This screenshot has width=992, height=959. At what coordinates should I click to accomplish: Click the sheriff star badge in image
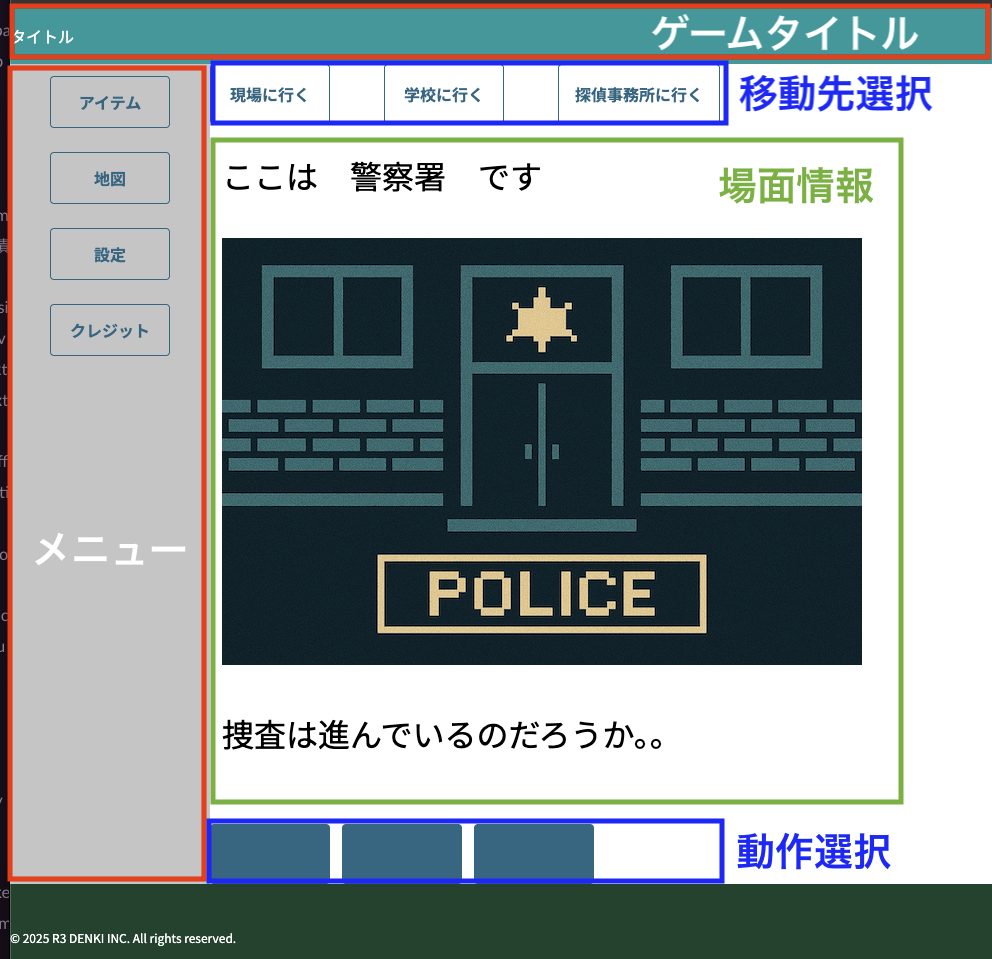(541, 319)
